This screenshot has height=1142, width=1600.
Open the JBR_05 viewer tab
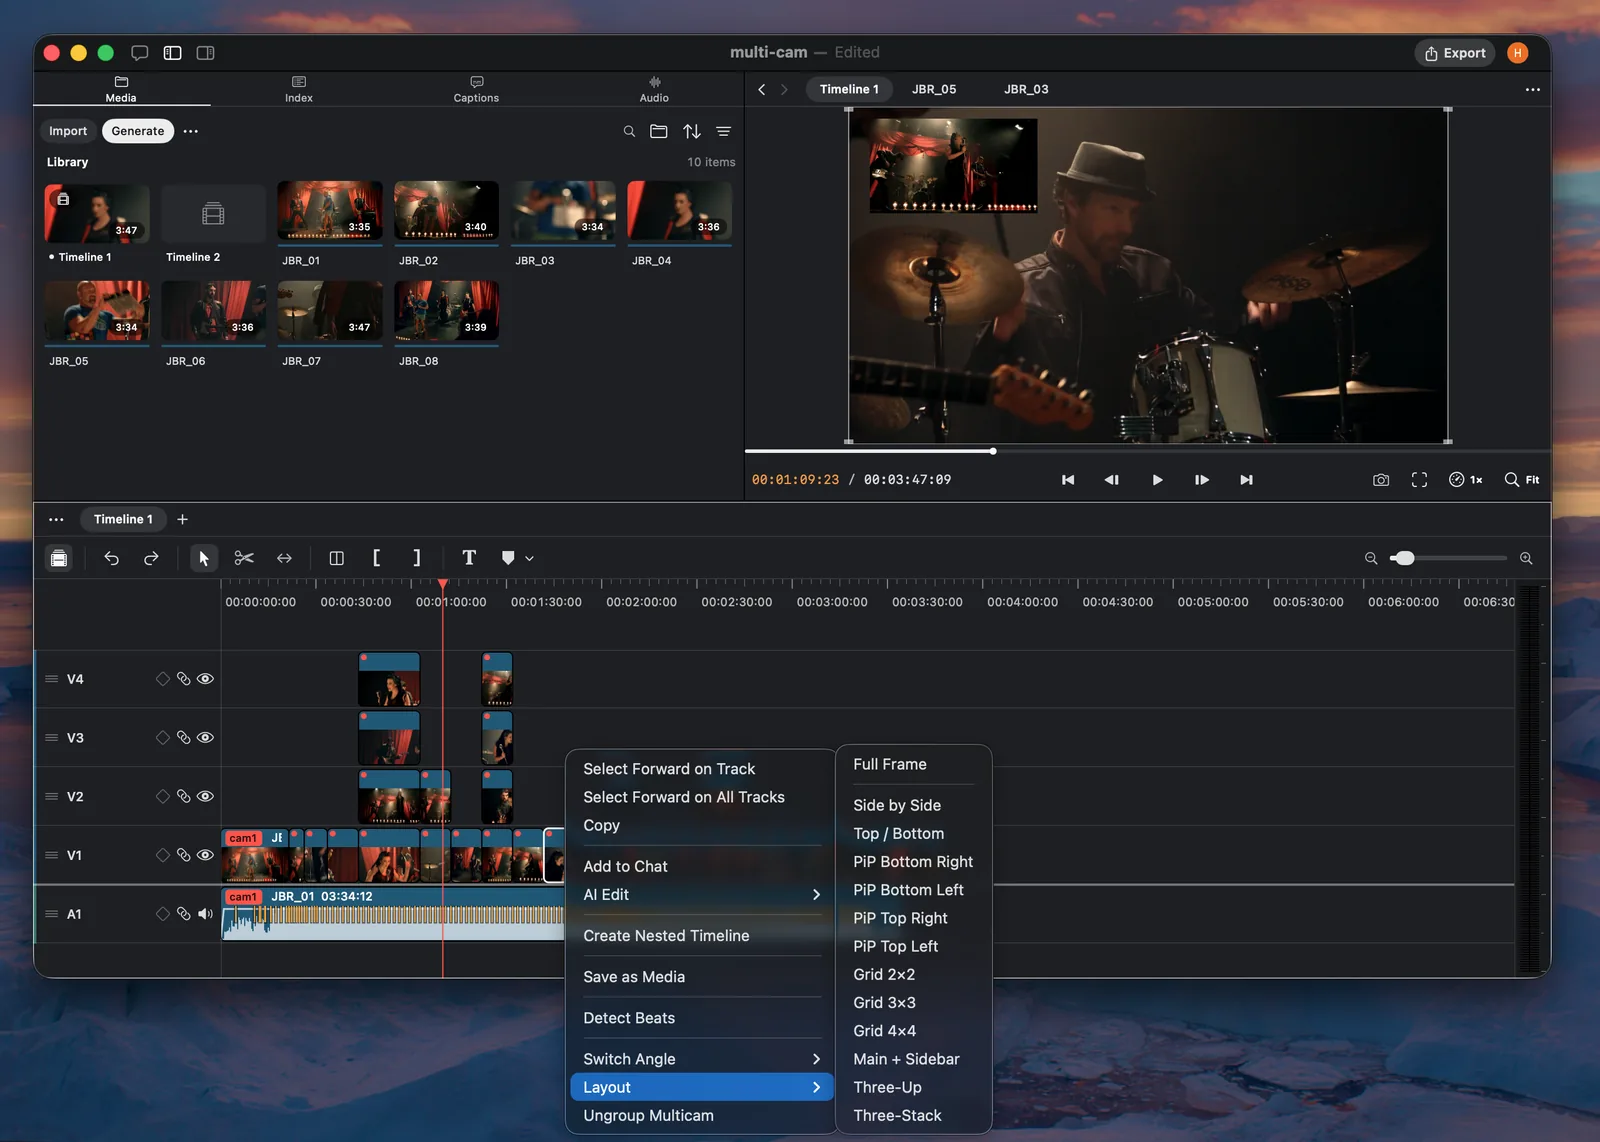click(x=934, y=89)
